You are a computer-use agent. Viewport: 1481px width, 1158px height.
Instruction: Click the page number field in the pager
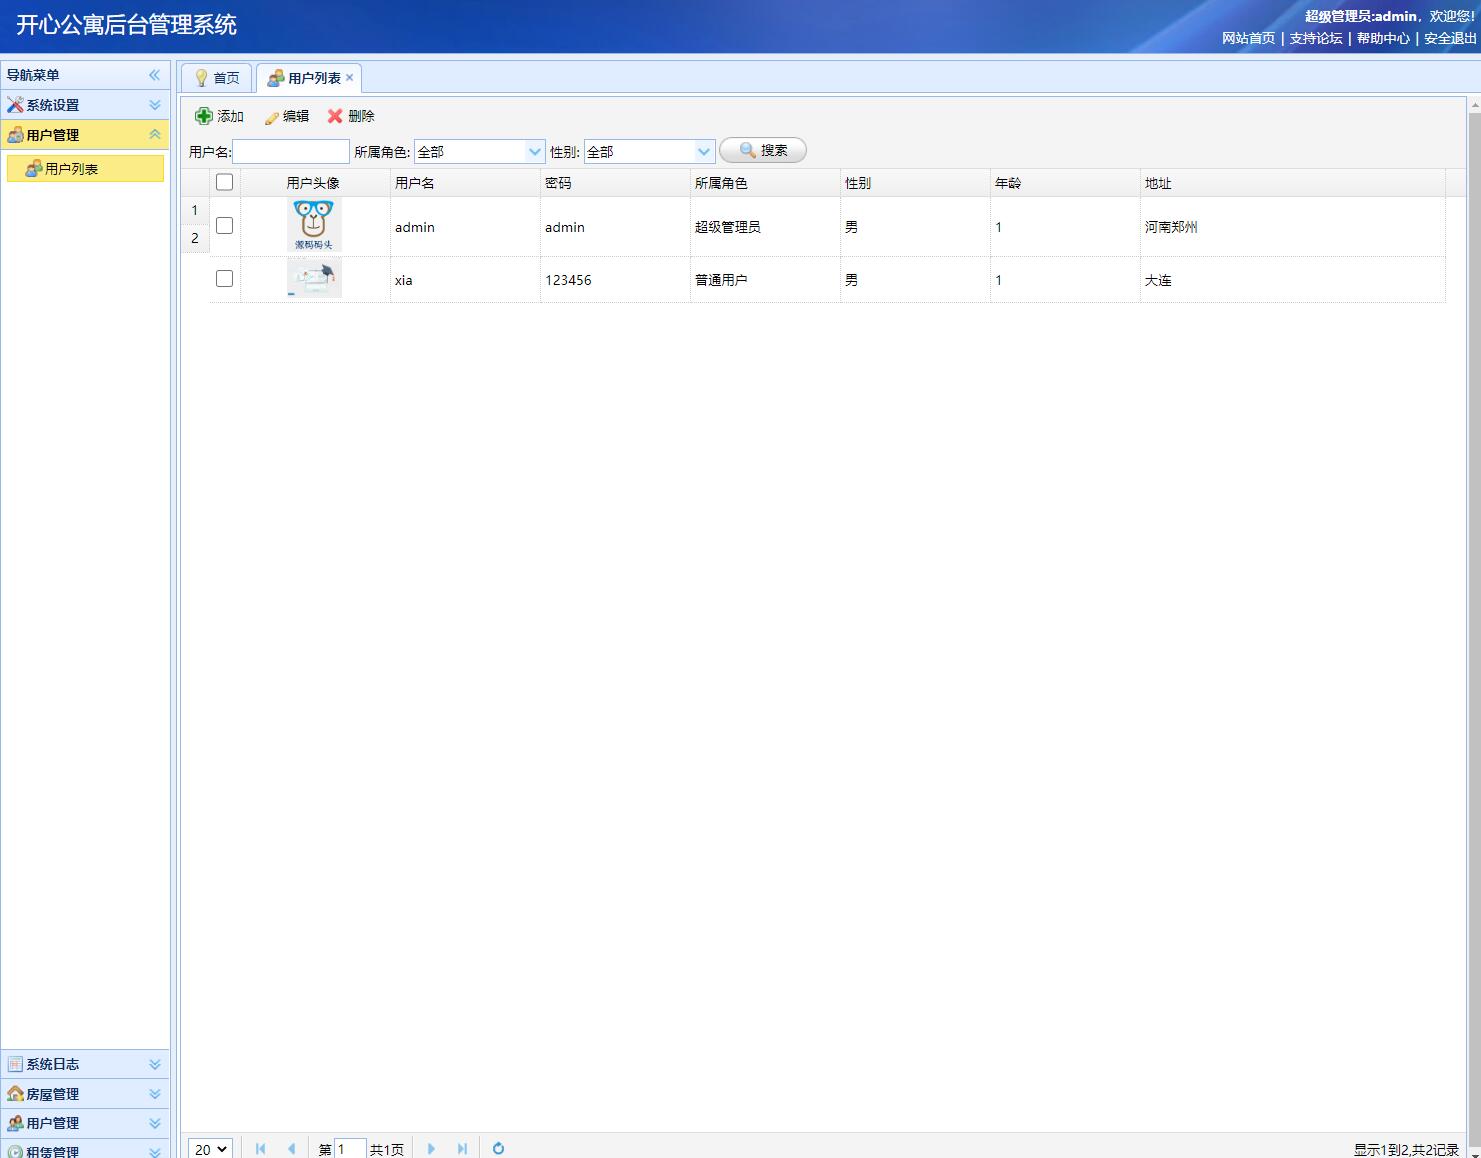pos(350,1149)
